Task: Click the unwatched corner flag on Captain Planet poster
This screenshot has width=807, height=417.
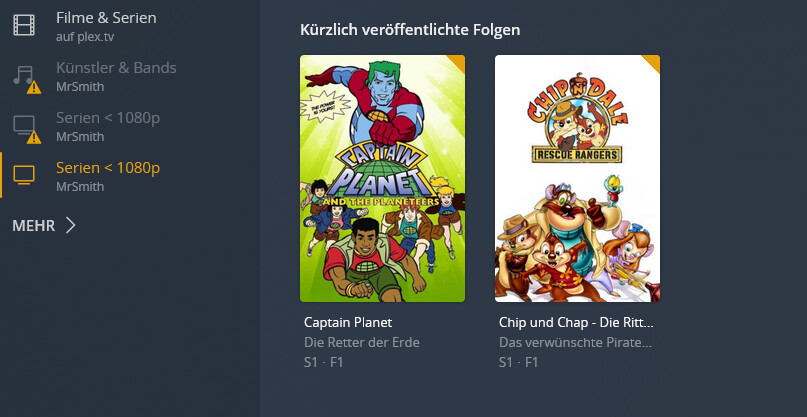Action: click(x=458, y=62)
